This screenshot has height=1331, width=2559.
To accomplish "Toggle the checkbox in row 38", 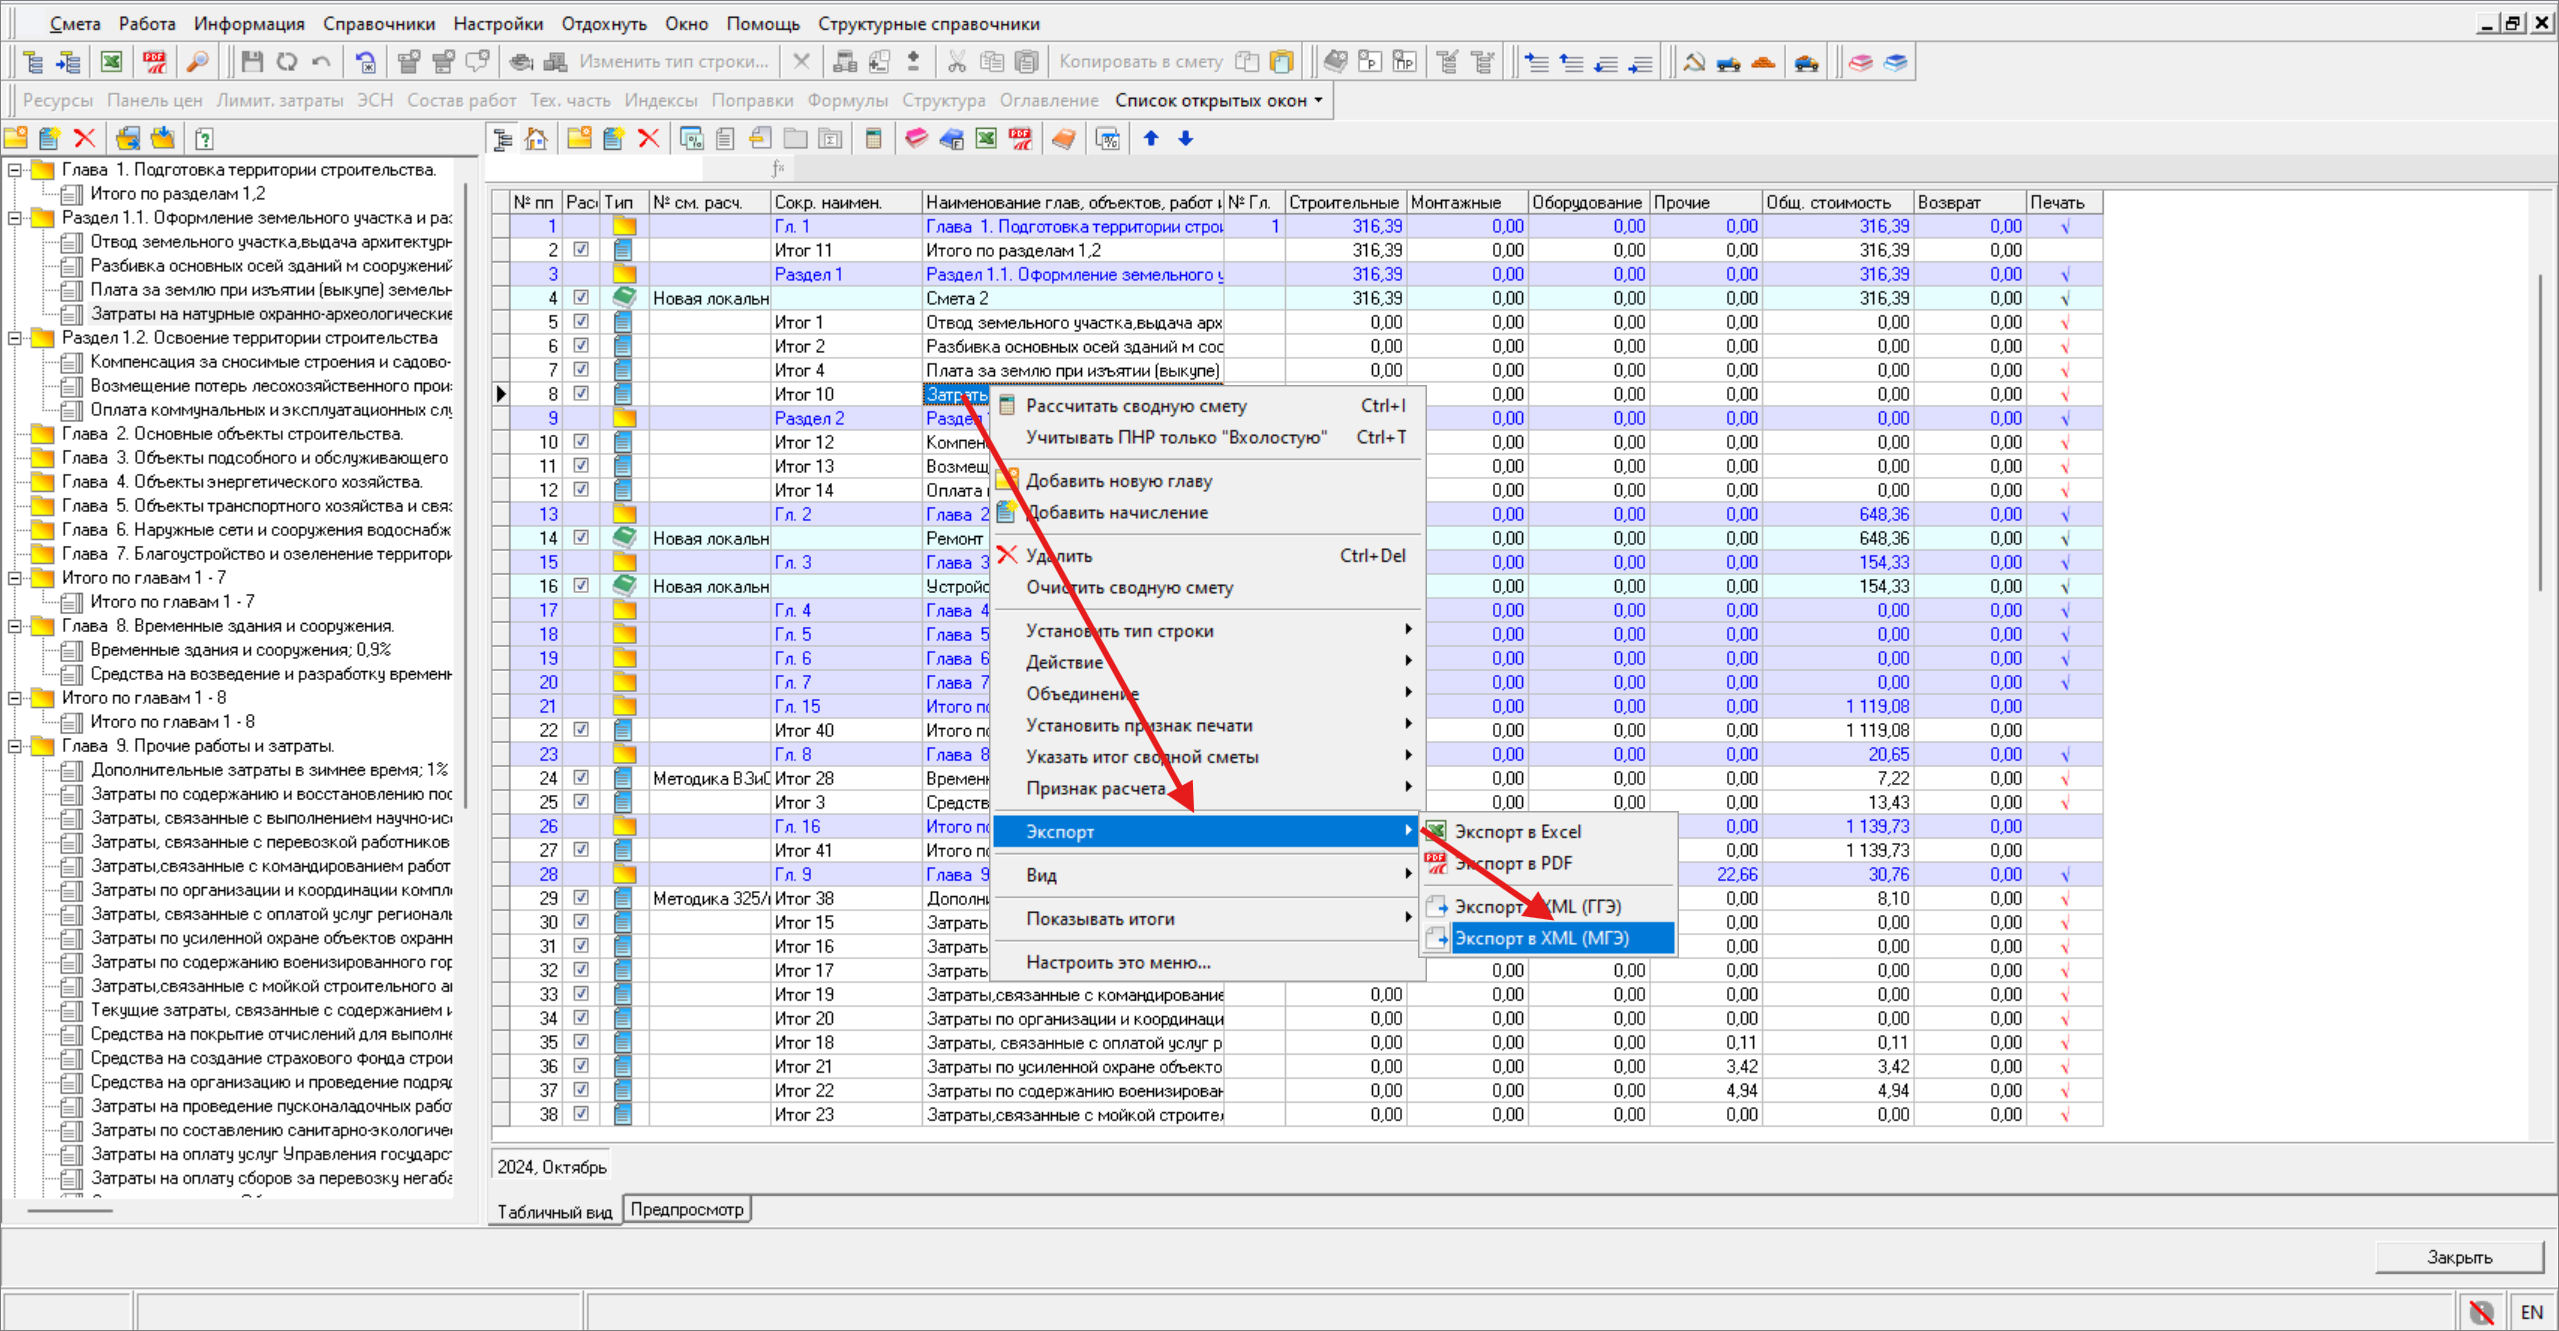I will click(581, 1114).
